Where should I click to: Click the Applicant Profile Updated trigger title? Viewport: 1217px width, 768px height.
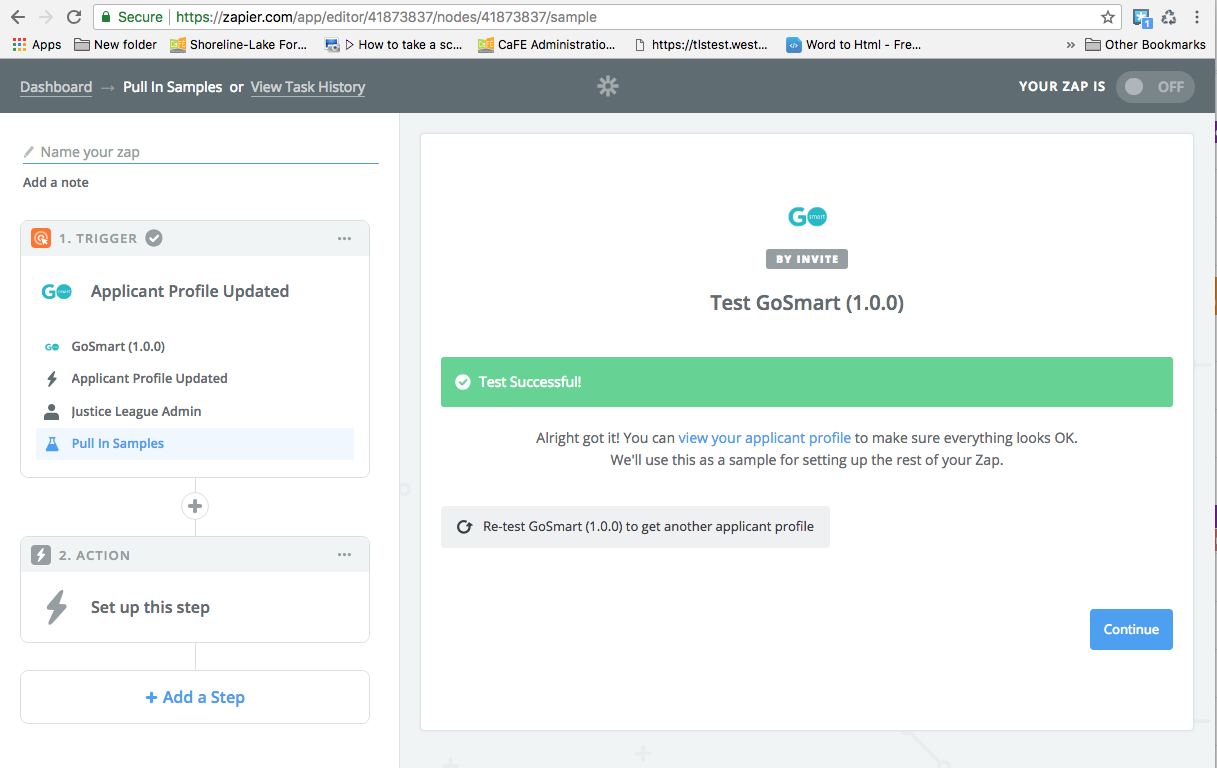(x=190, y=291)
